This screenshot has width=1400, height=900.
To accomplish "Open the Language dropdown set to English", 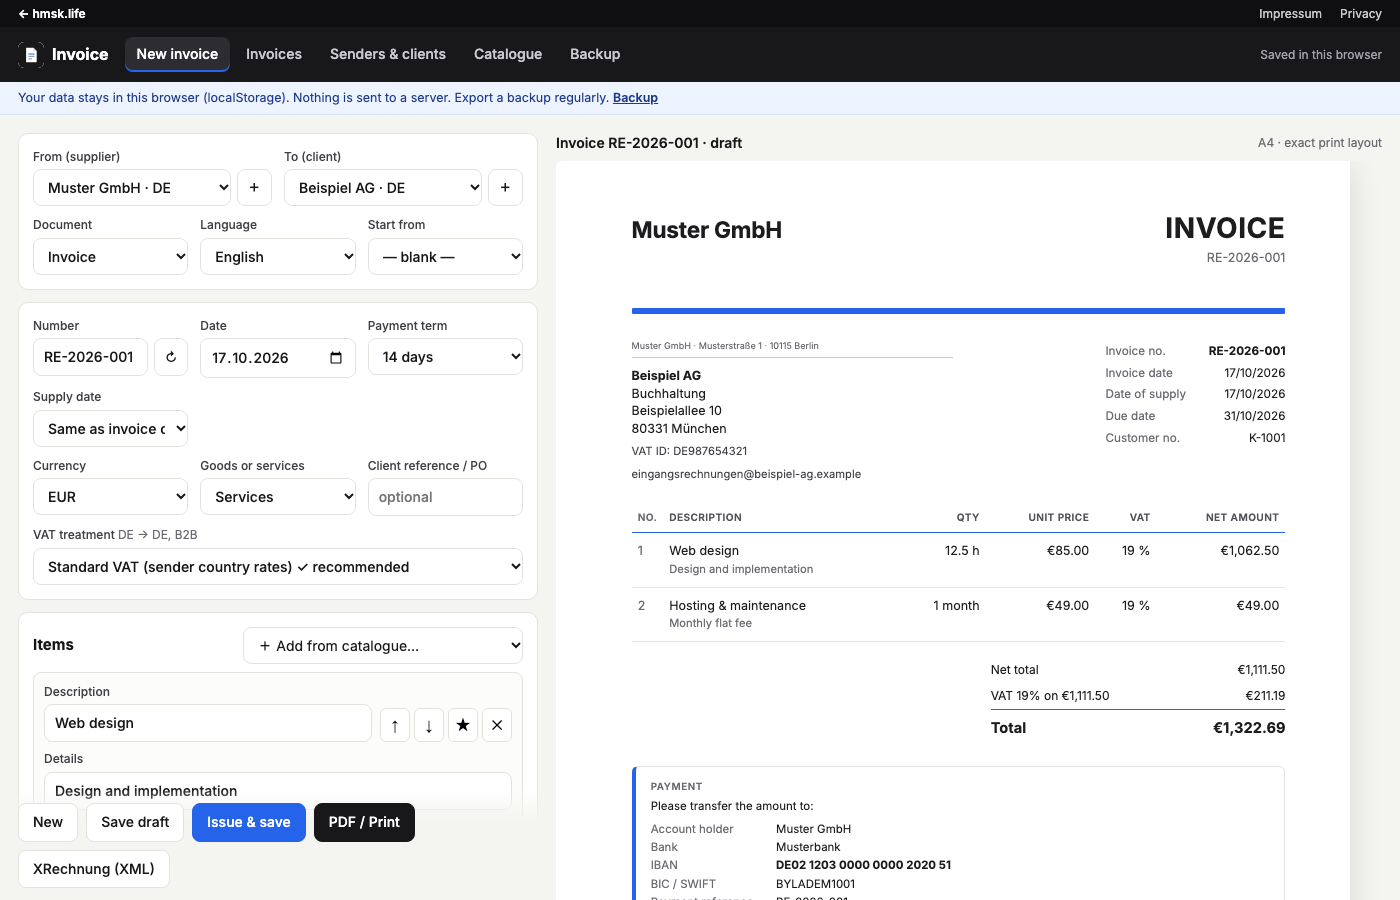I will click(x=278, y=257).
